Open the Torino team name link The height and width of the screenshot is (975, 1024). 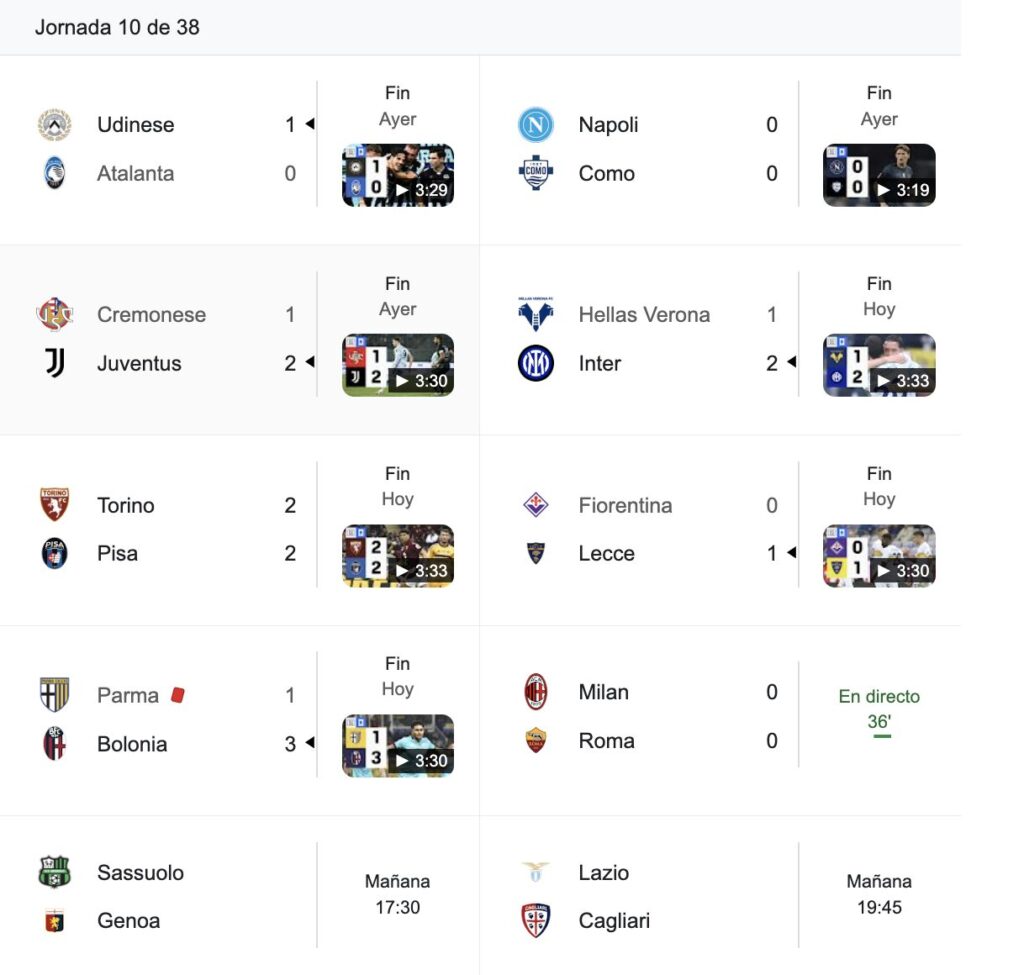click(126, 505)
